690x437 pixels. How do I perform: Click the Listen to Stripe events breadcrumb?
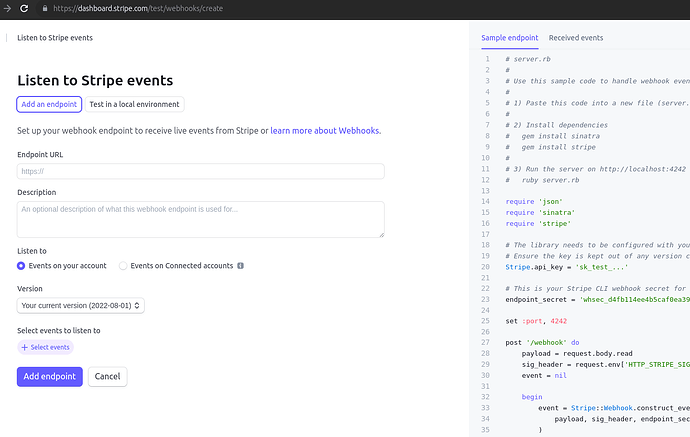pos(55,38)
